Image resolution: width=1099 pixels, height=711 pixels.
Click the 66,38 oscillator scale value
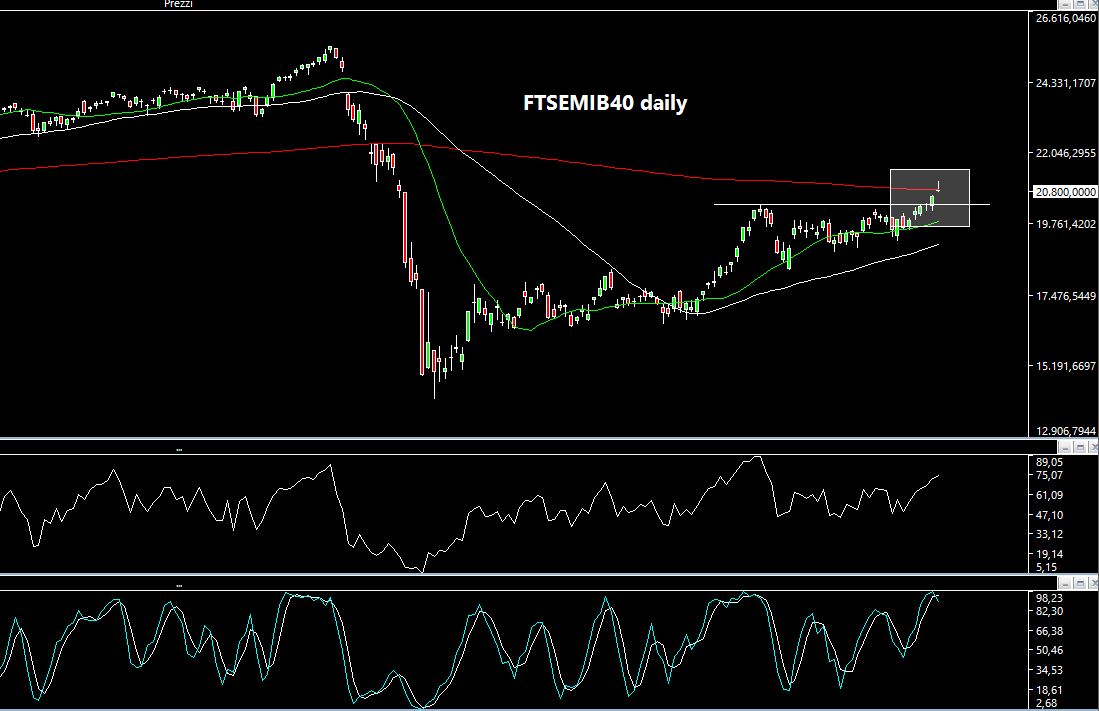tap(1049, 631)
